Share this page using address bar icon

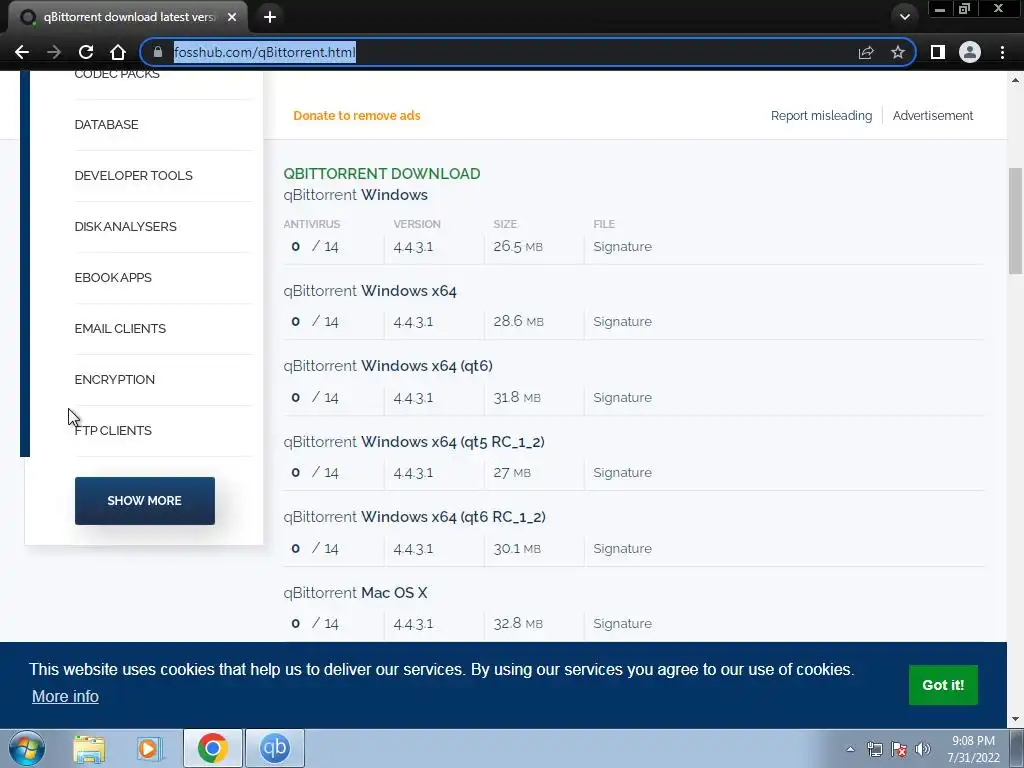coord(866,52)
